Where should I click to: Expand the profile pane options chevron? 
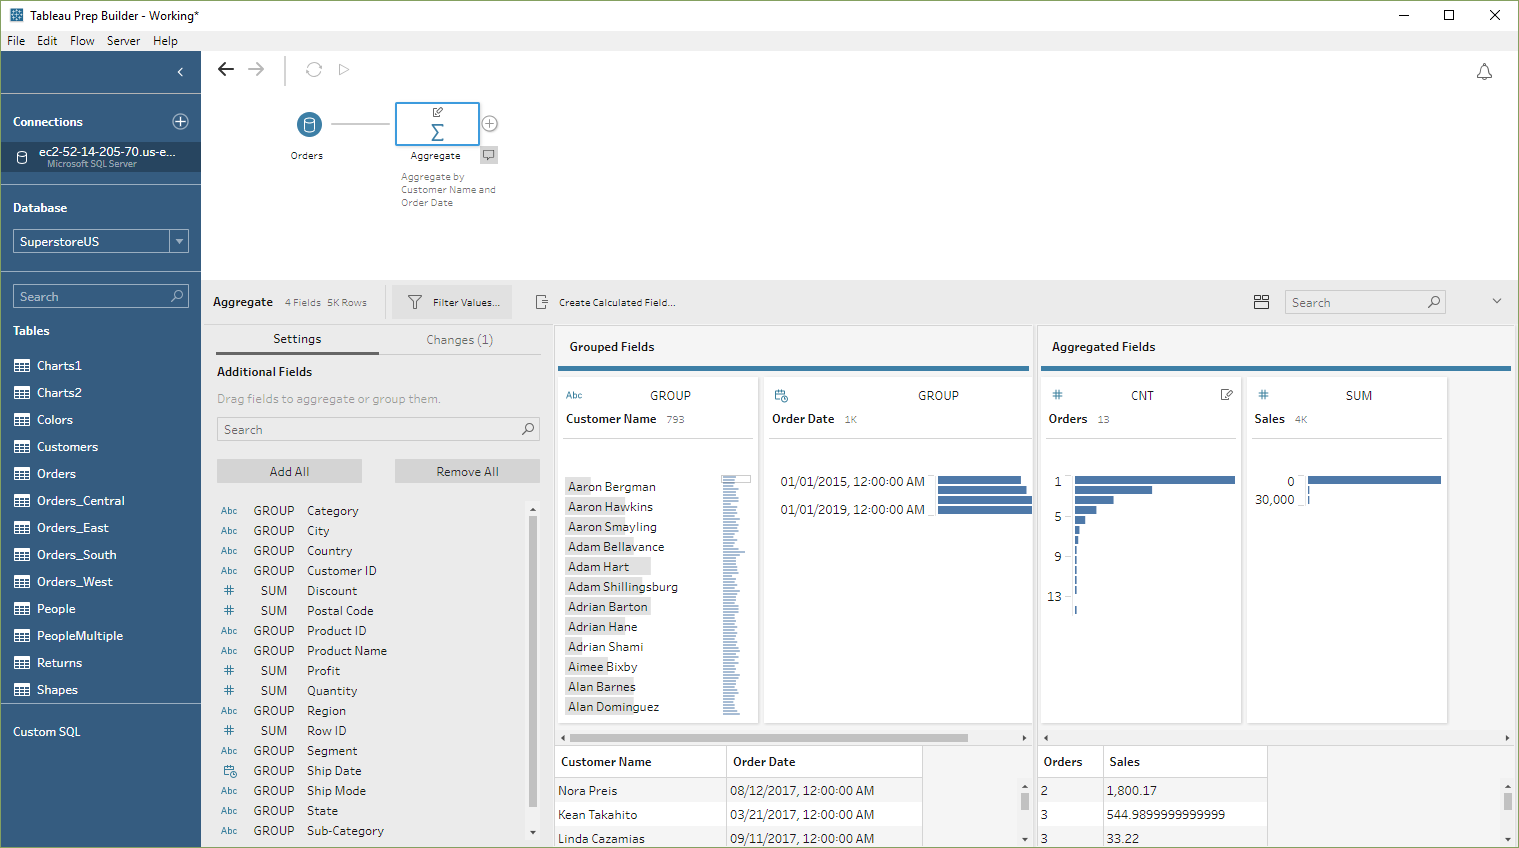click(x=1497, y=301)
